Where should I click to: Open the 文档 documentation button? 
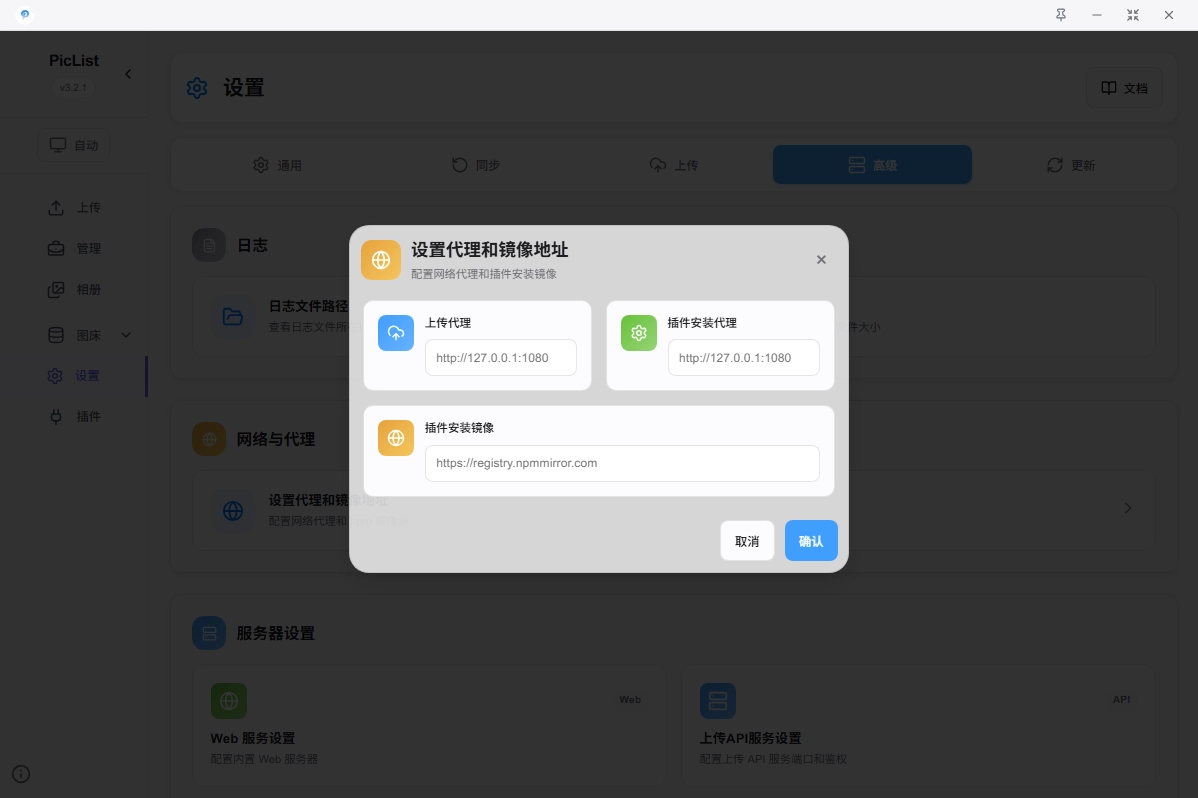point(1125,88)
